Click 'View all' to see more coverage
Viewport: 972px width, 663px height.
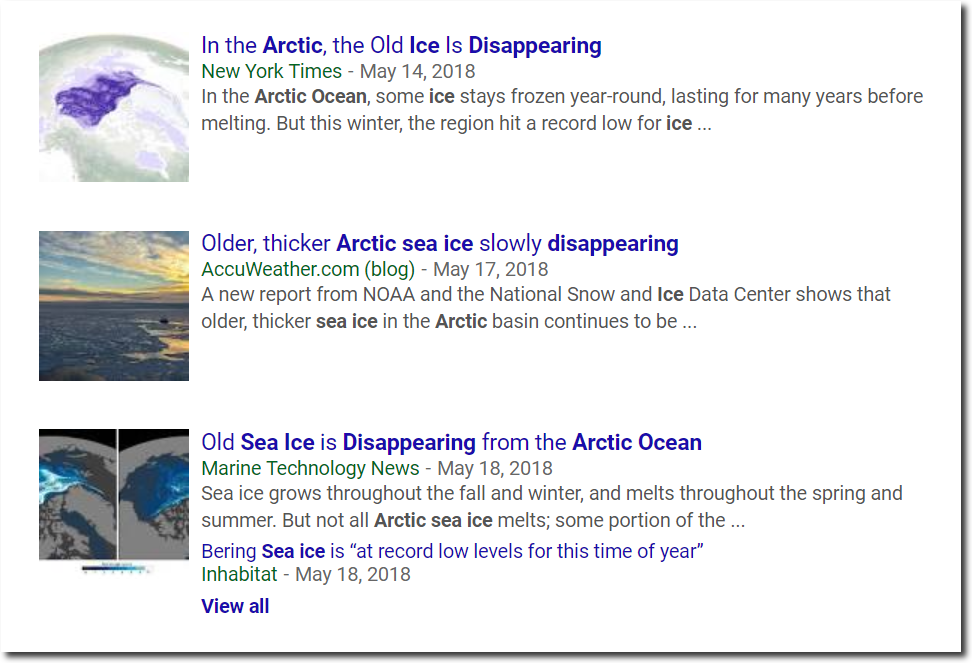coord(235,606)
